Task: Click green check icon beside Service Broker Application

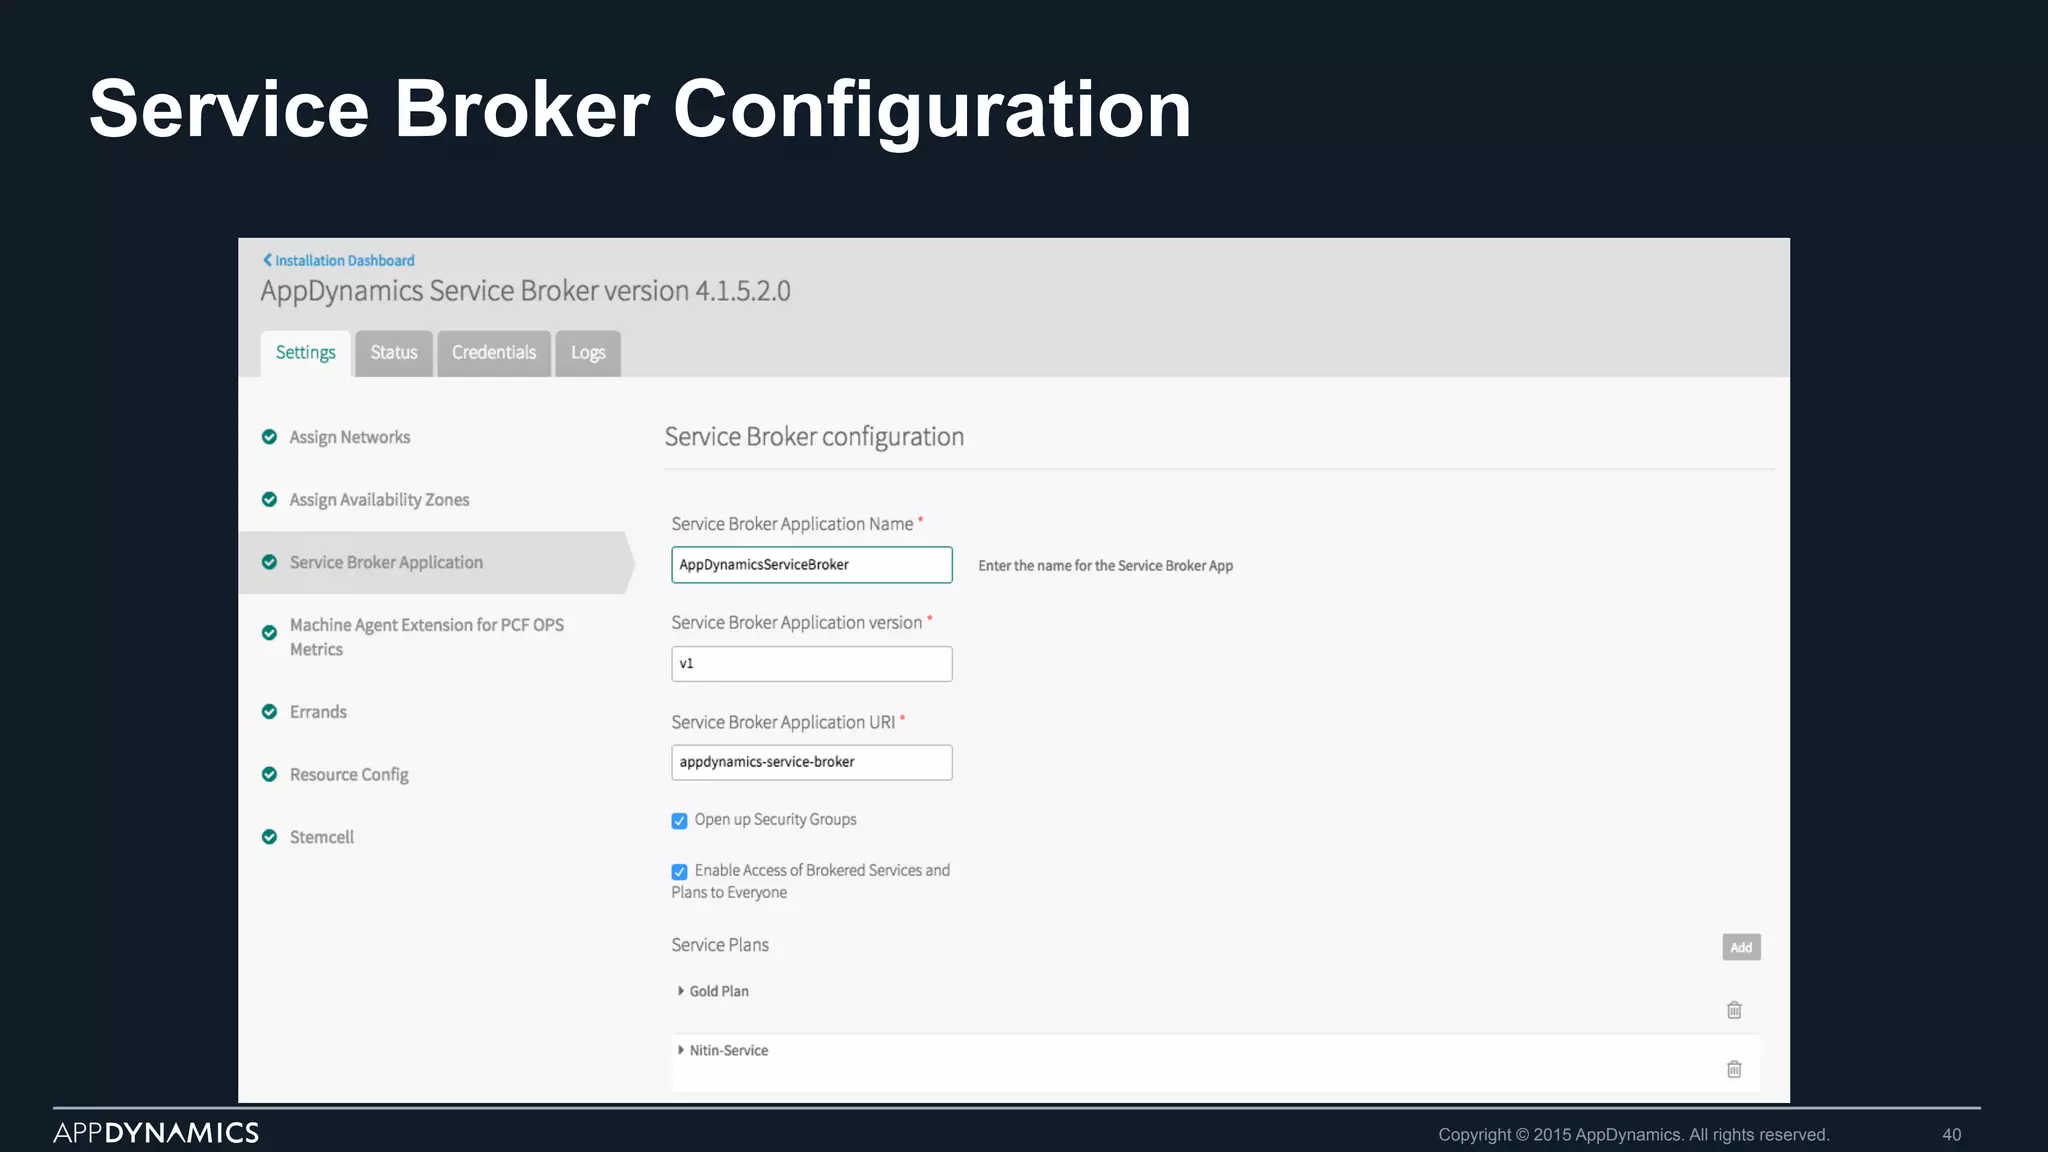Action: pos(269,562)
